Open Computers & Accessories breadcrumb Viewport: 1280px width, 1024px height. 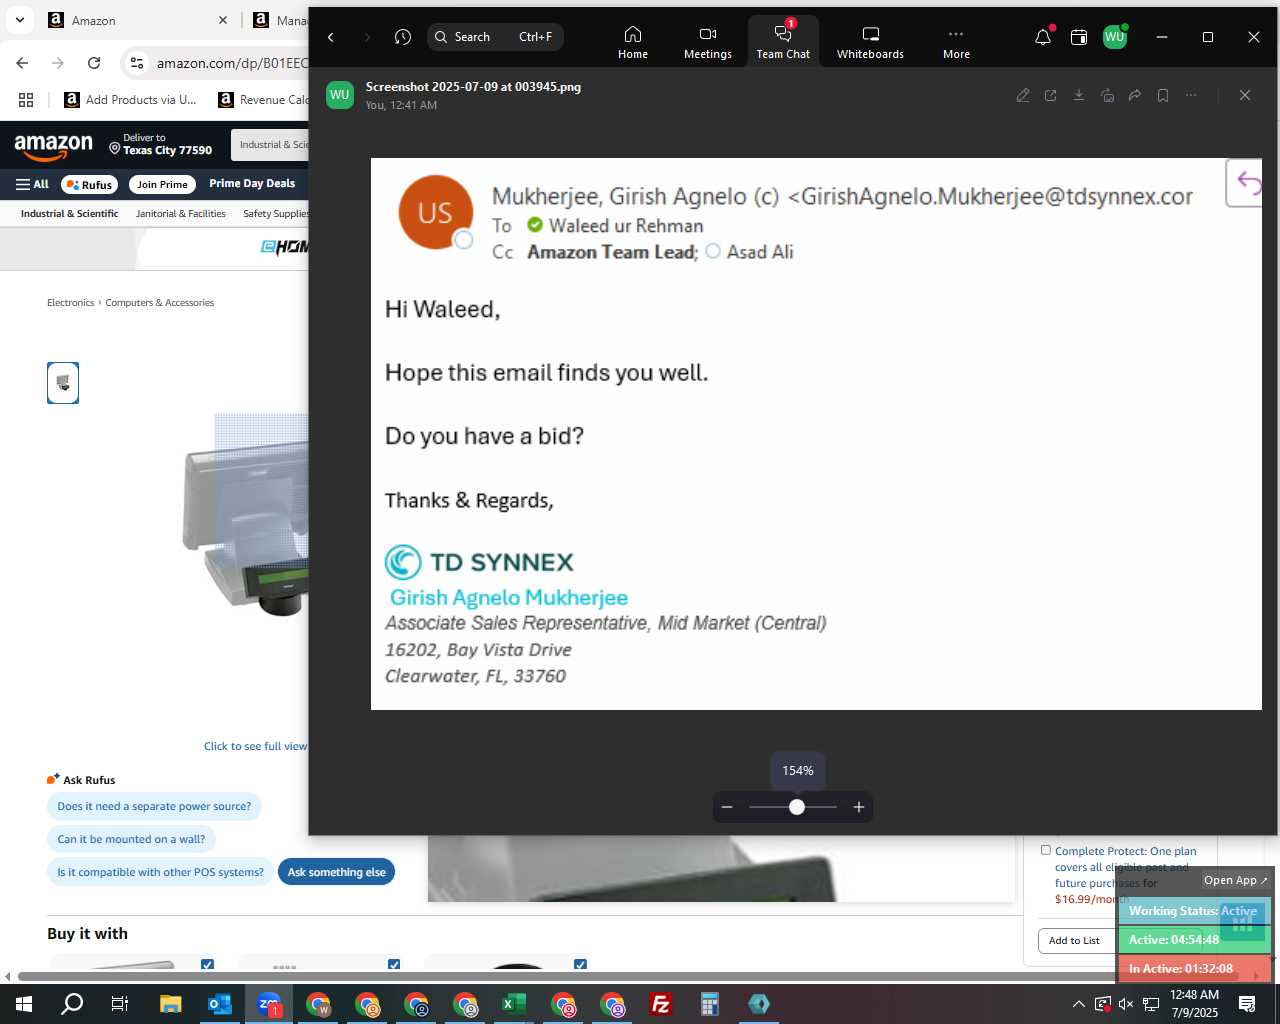click(x=160, y=303)
